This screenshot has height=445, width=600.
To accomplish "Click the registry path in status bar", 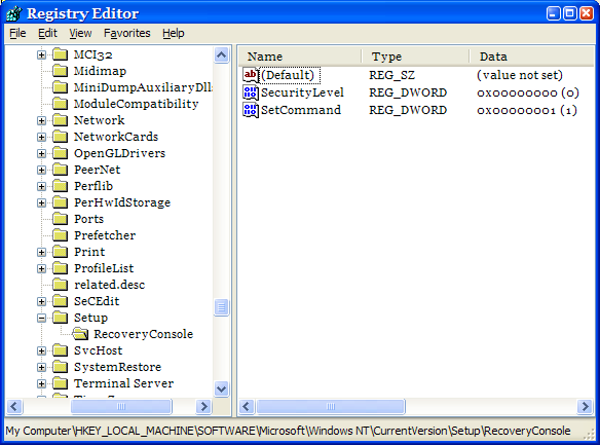I will point(288,431).
